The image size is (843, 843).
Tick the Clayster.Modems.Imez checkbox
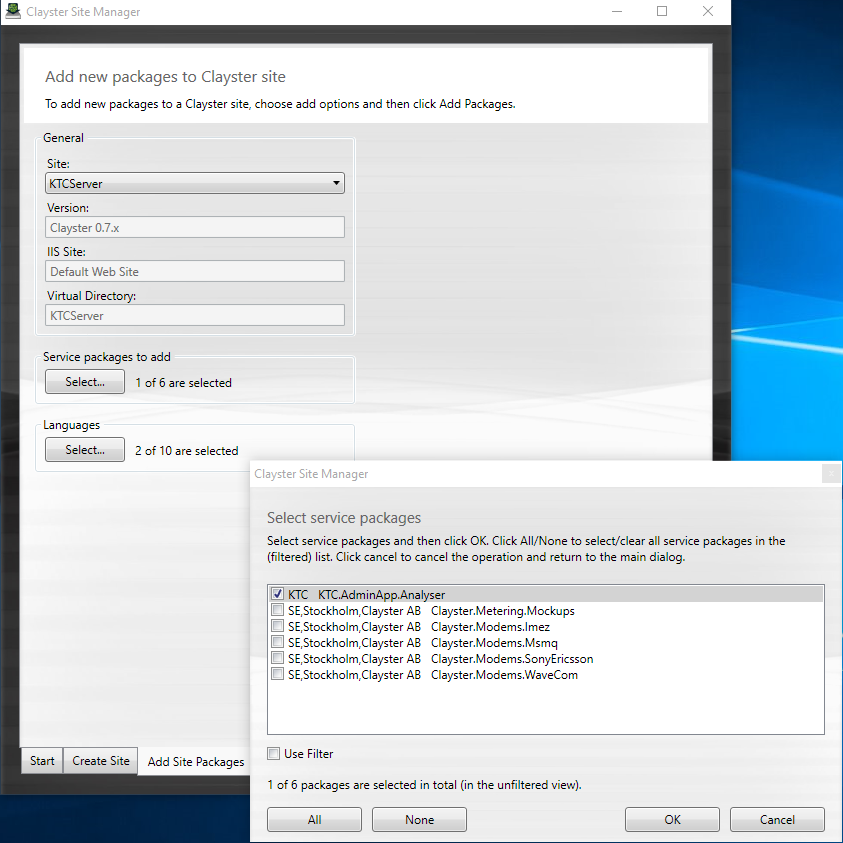277,626
